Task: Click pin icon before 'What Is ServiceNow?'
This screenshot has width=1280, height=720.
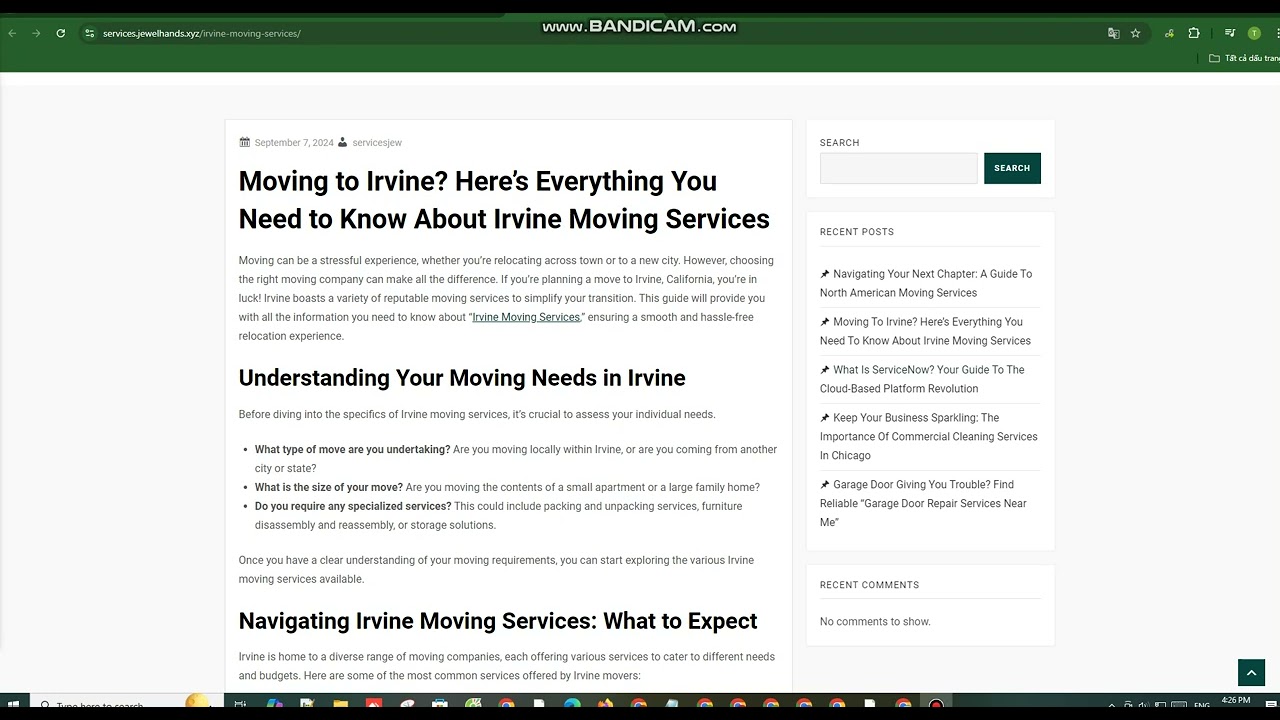Action: point(825,370)
